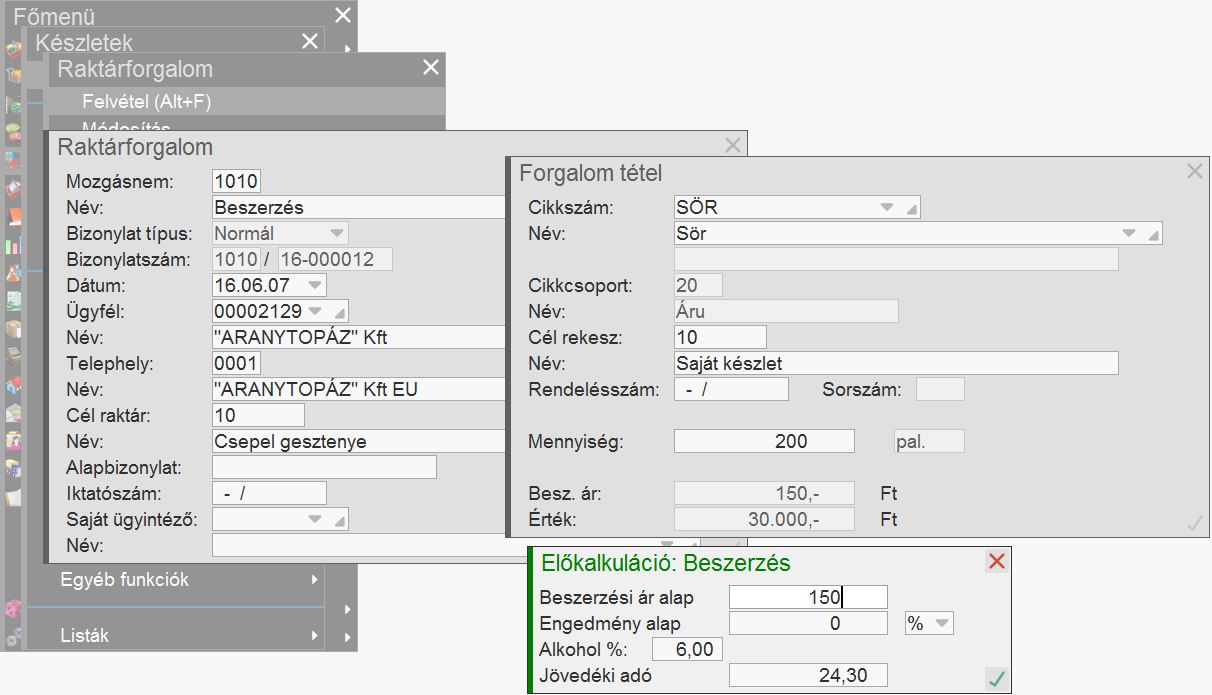Click the Név field Saját készlet
Screen dimensions: 1212x695
897,363
